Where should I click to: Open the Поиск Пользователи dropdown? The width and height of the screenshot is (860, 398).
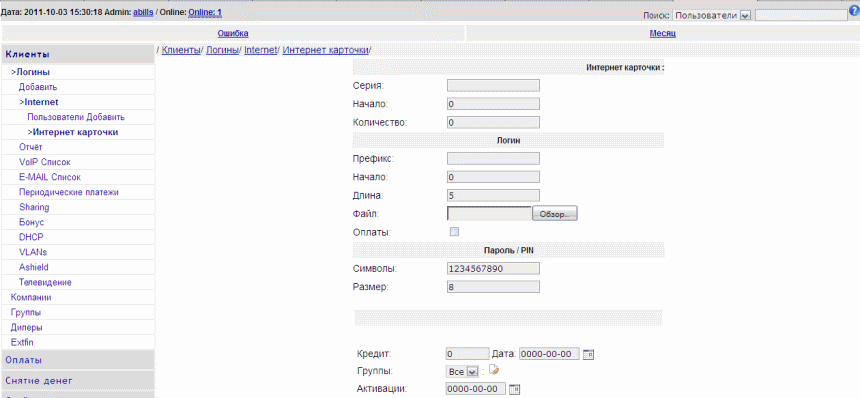[x=711, y=16]
